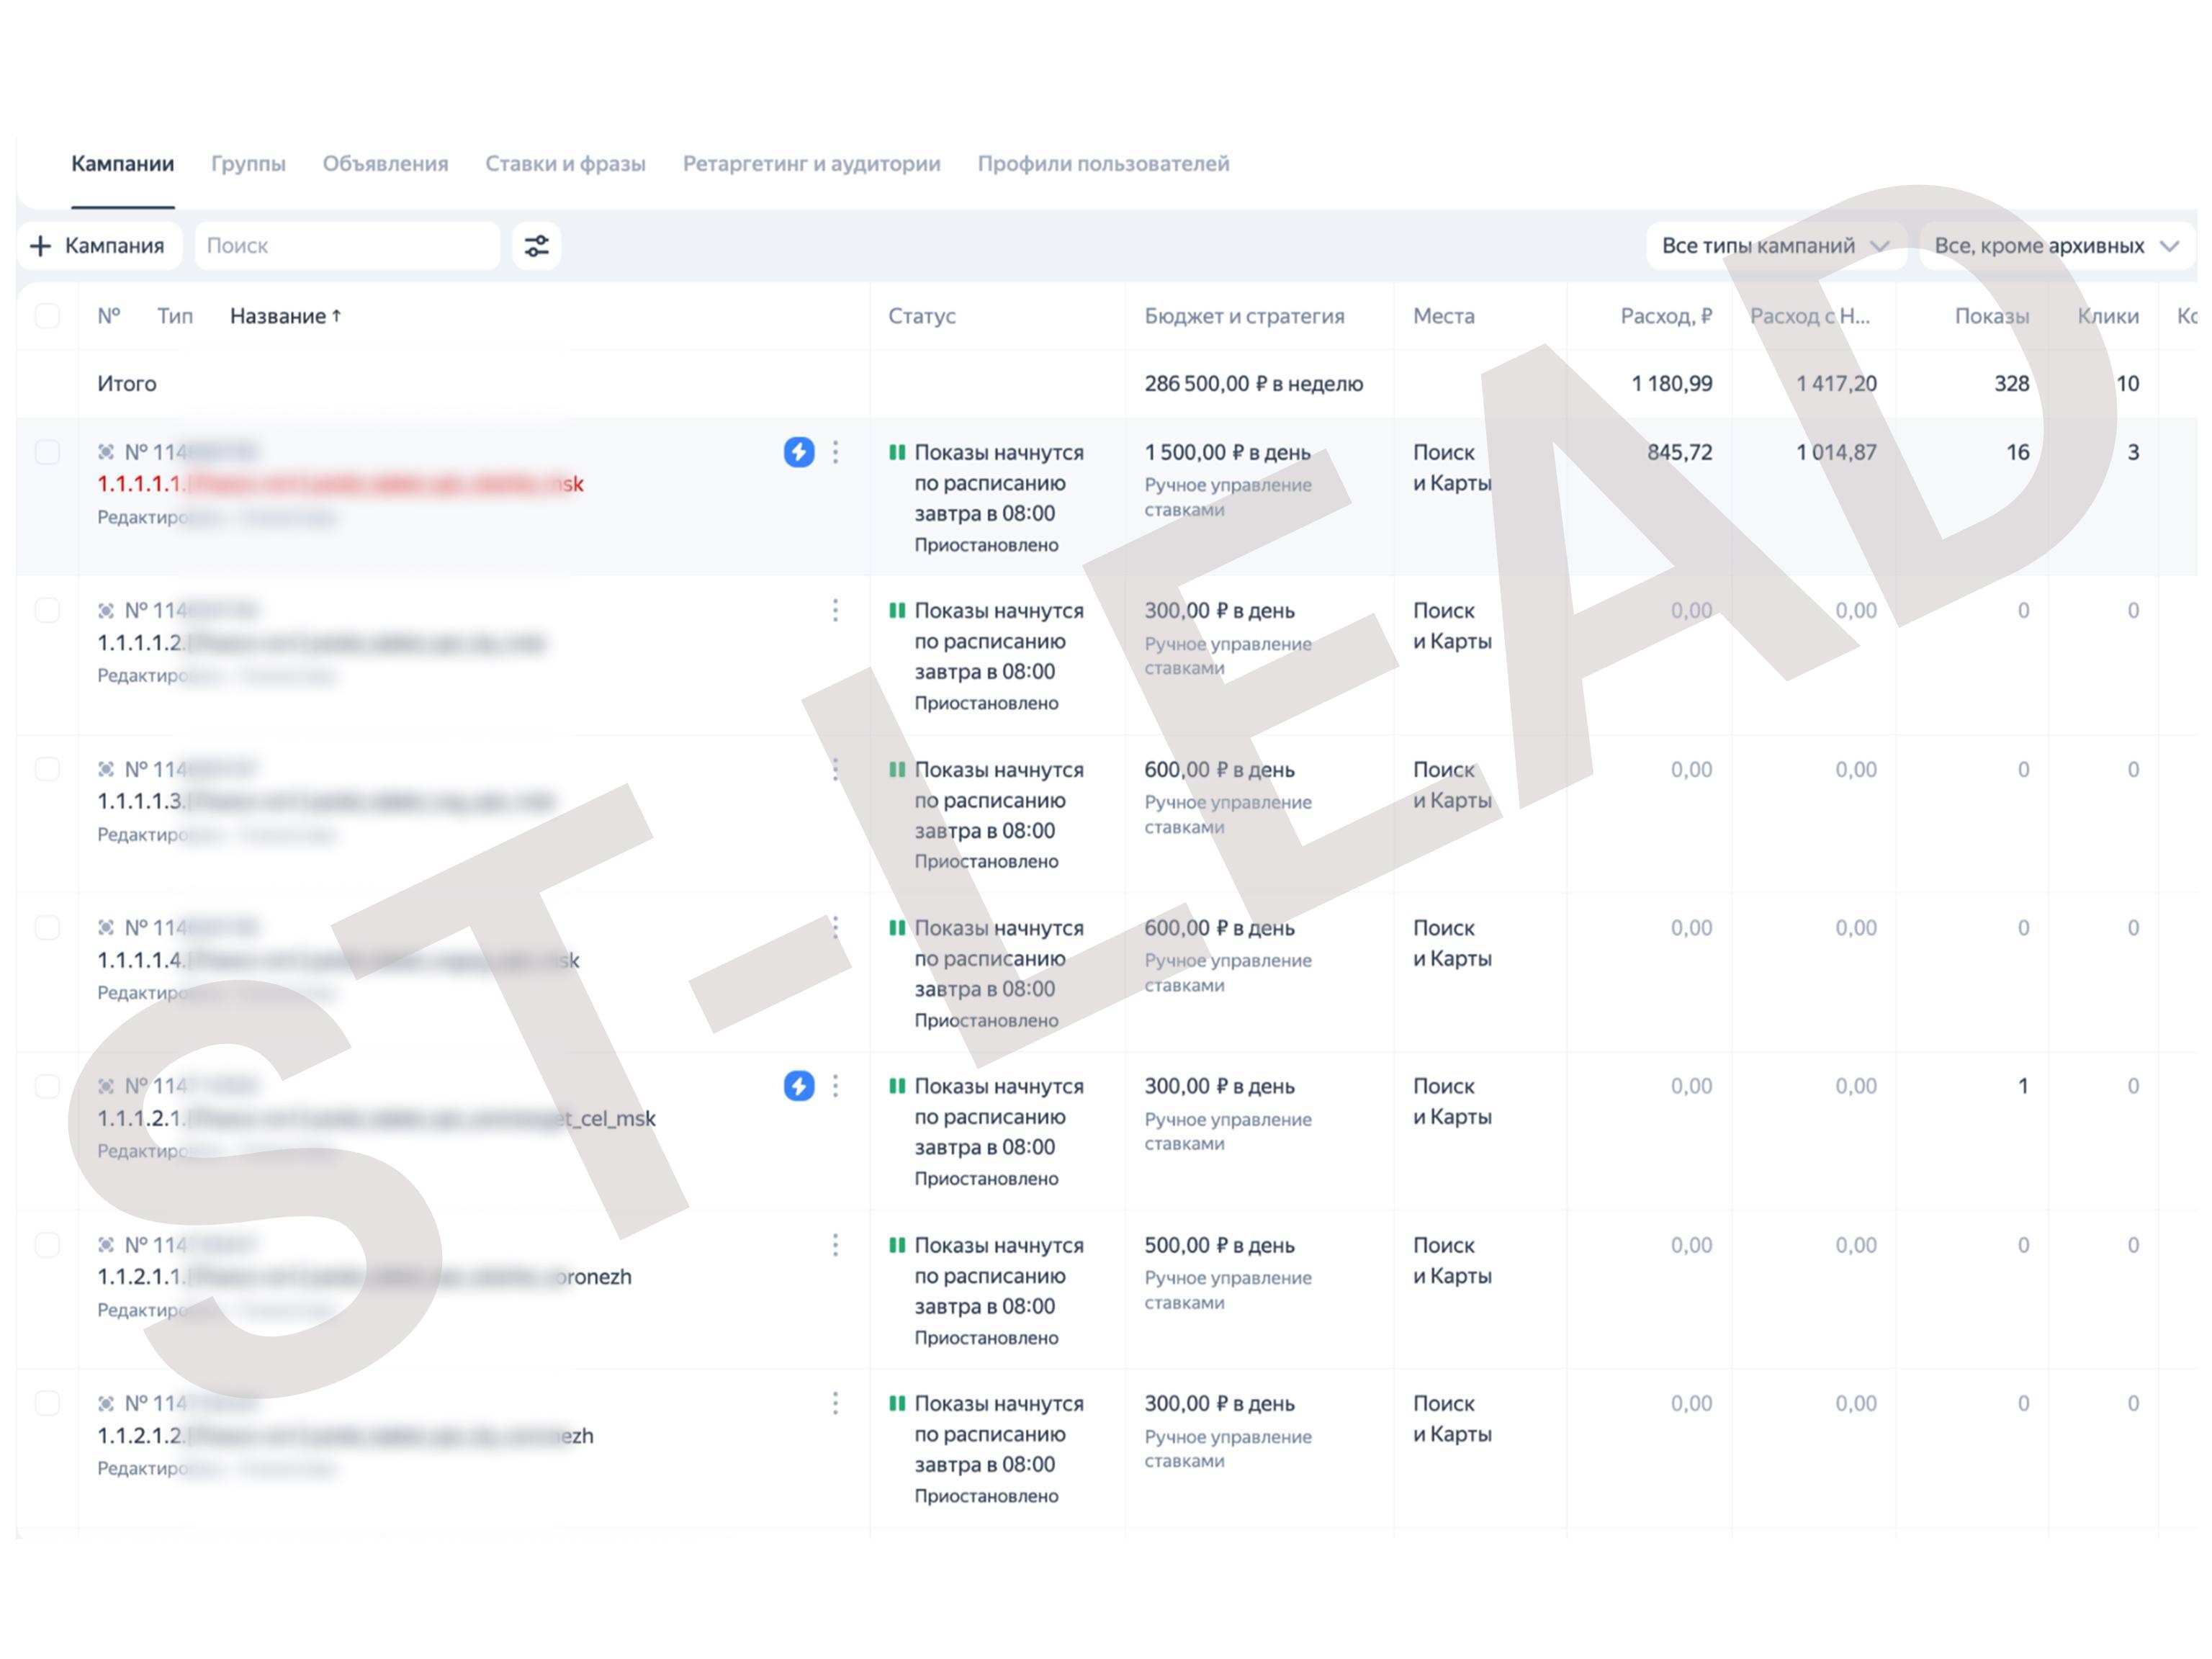Click the '600,00 ₽ в день' budget of campaign 1.1.1.1.3.
This screenshot has width=2212, height=1659.
pos(1219,769)
